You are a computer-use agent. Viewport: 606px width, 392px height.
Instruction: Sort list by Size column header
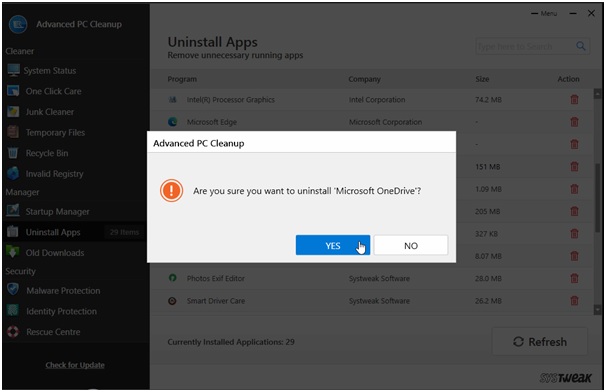coord(482,79)
